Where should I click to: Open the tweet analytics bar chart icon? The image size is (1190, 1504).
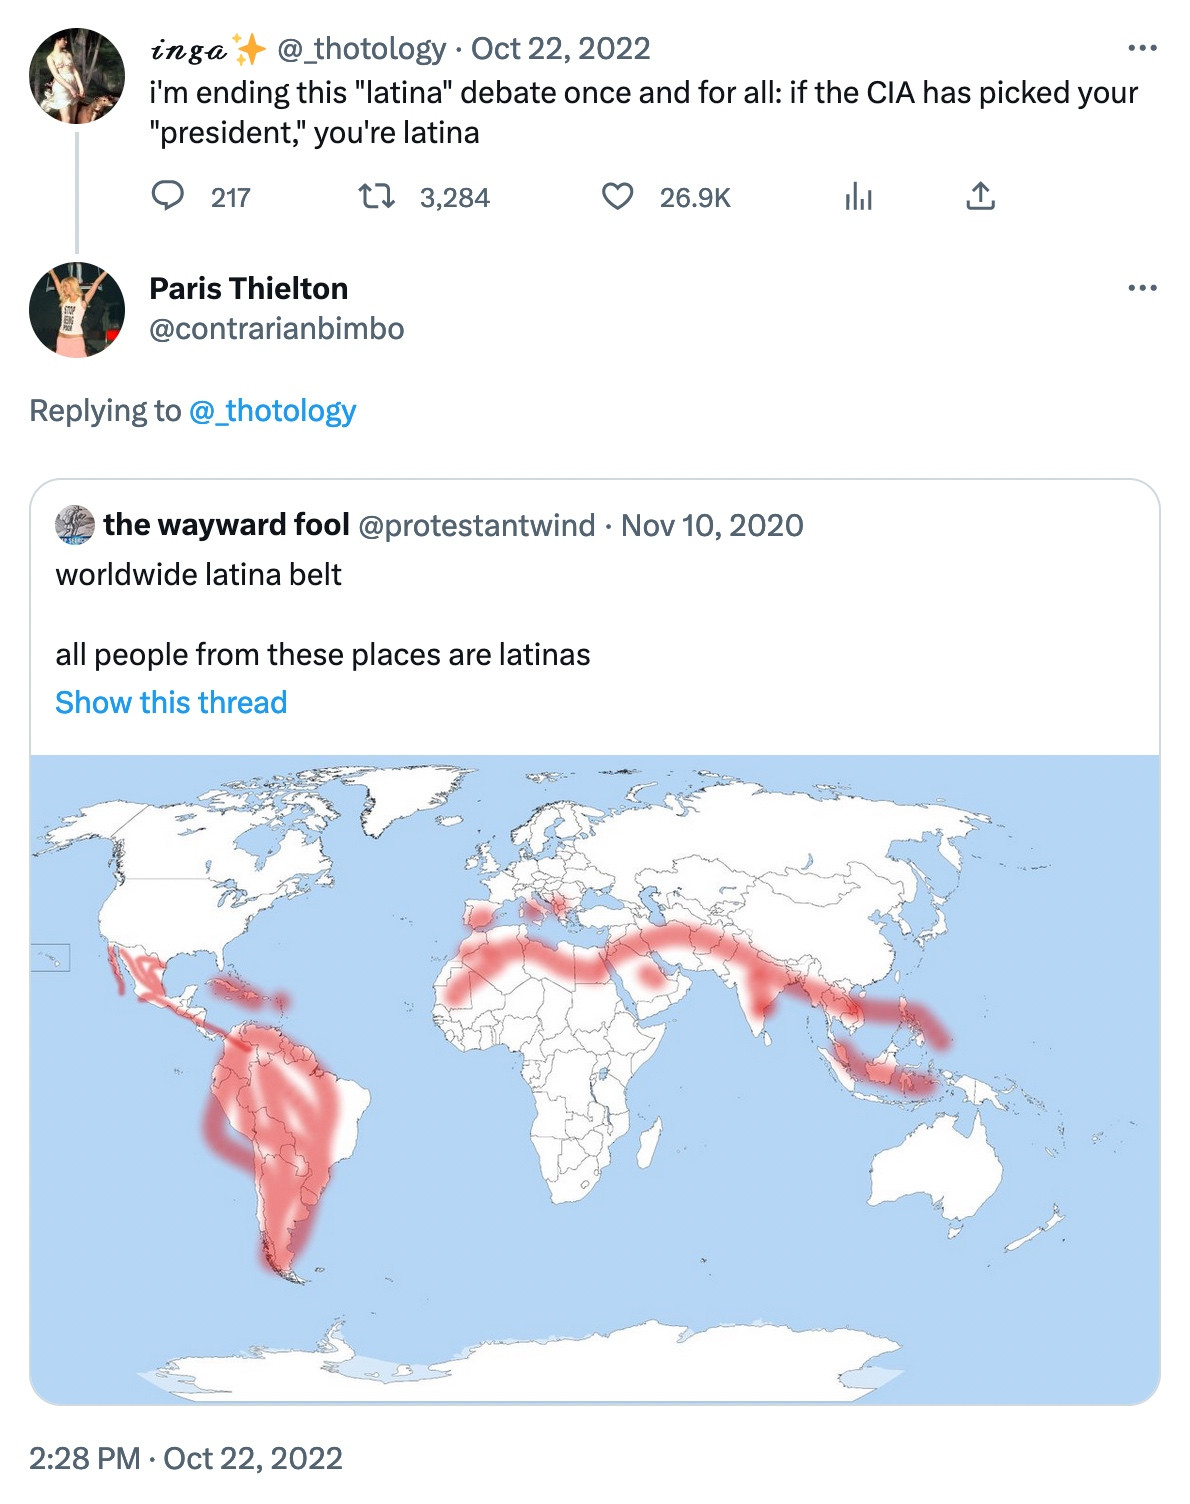(858, 196)
